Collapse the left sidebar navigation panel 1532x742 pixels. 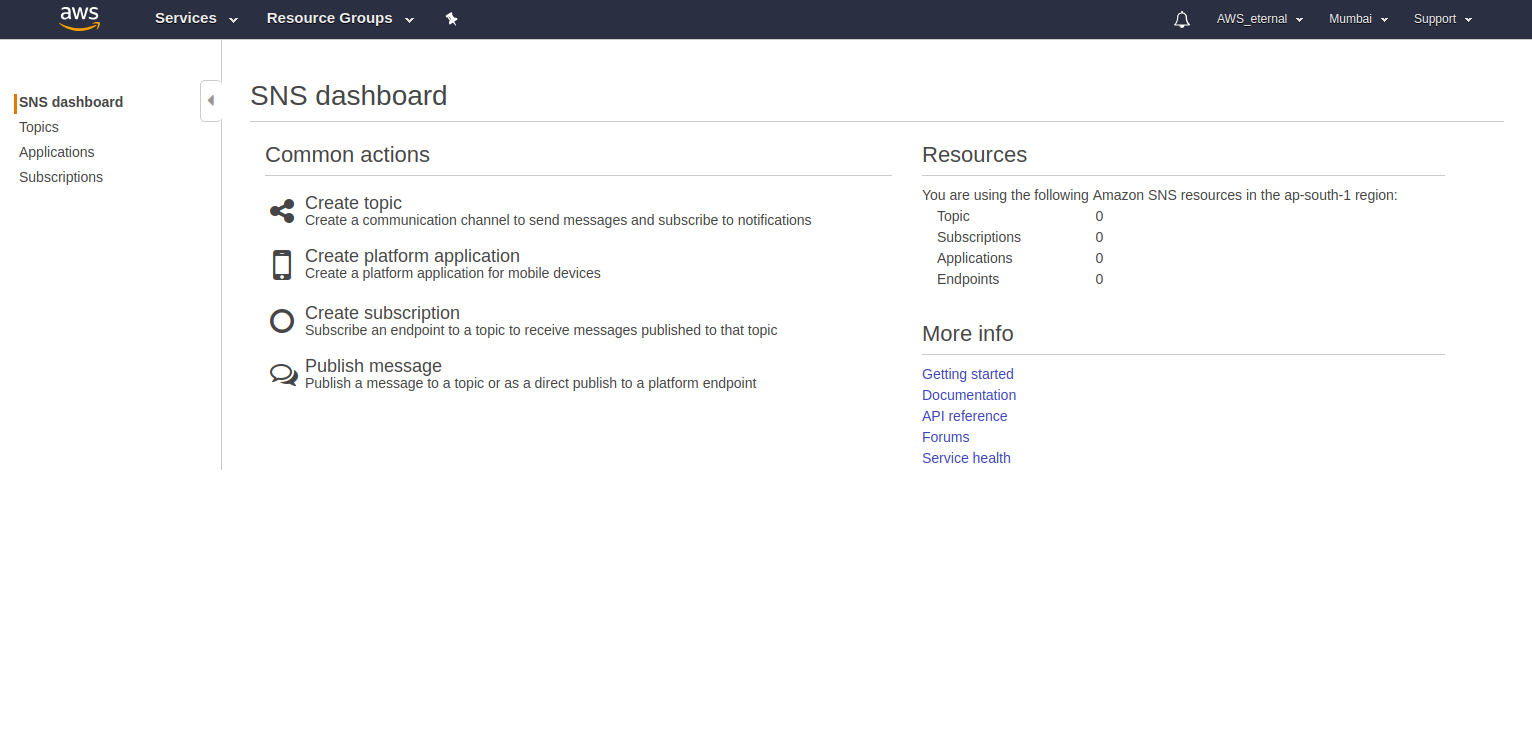coord(210,101)
